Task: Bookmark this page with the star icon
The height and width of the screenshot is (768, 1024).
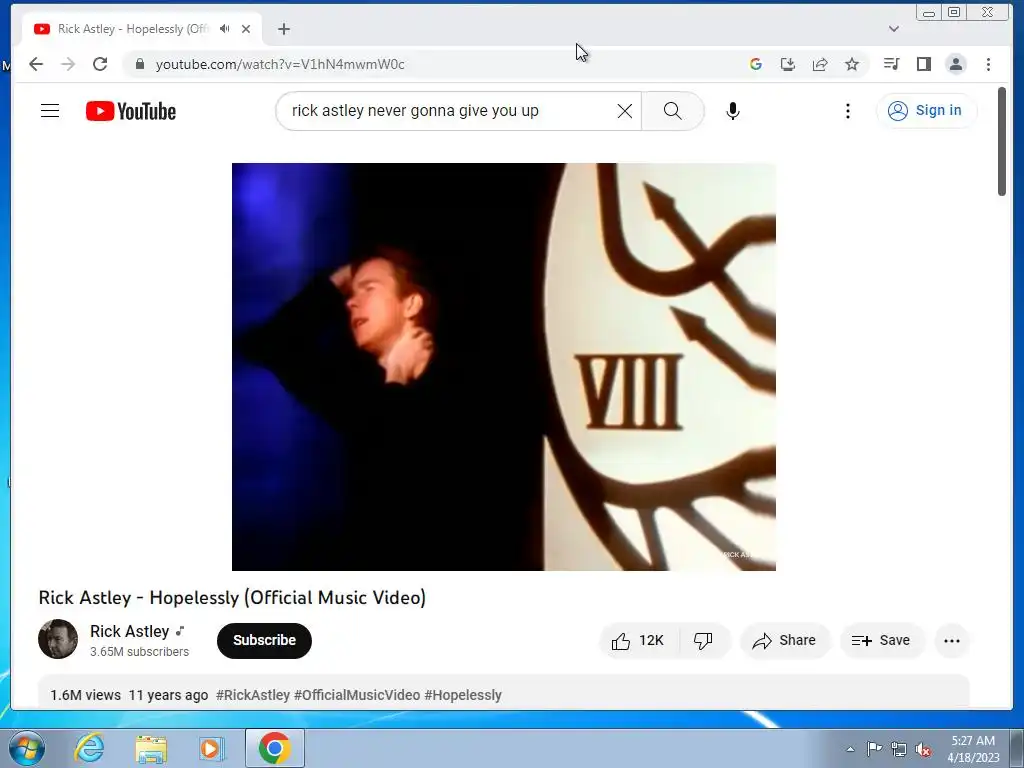Action: click(x=852, y=64)
